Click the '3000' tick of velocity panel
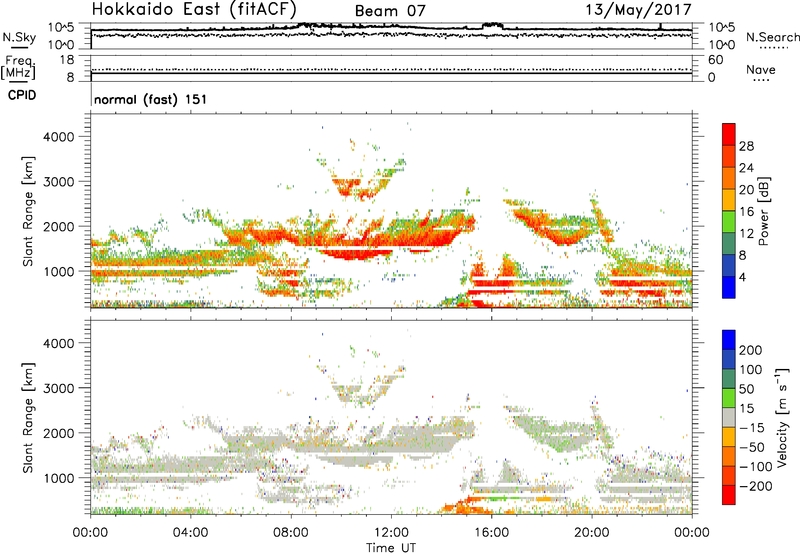 59,388
